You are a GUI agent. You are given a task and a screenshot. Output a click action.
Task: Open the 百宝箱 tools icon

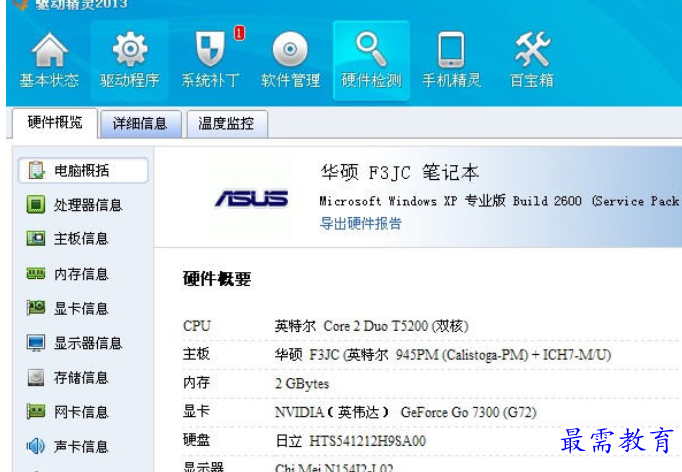(532, 49)
